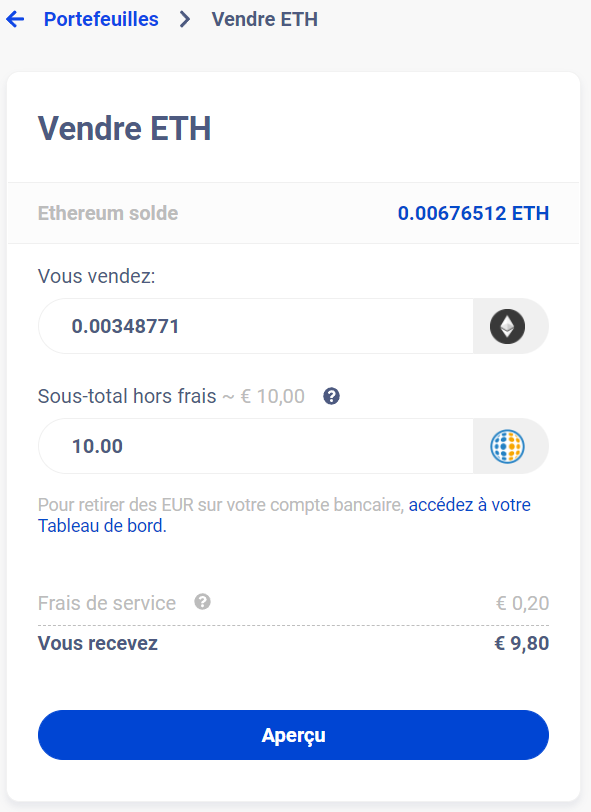Click the help icon beside Frais de service
Image resolution: width=591 pixels, height=812 pixels.
pyautogui.click(x=203, y=602)
